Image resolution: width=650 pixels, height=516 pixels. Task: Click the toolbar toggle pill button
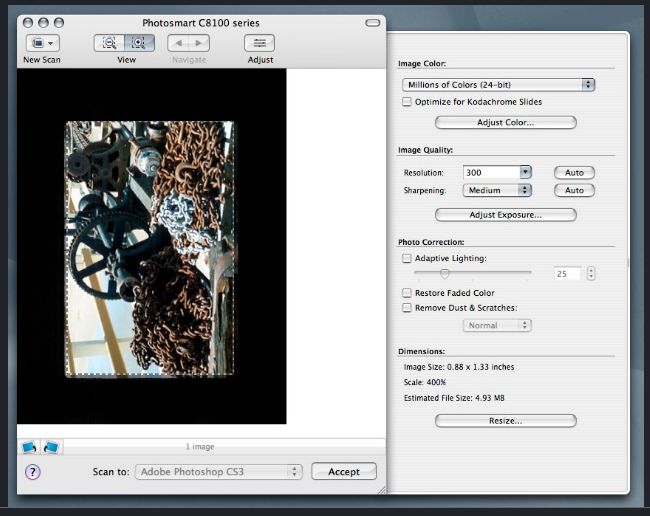tap(372, 22)
